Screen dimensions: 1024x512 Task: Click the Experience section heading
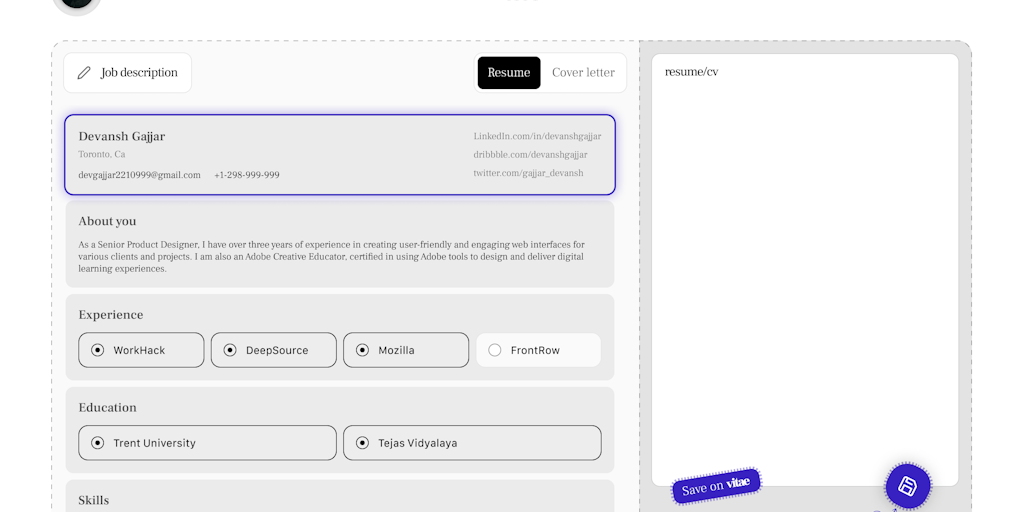coord(110,315)
